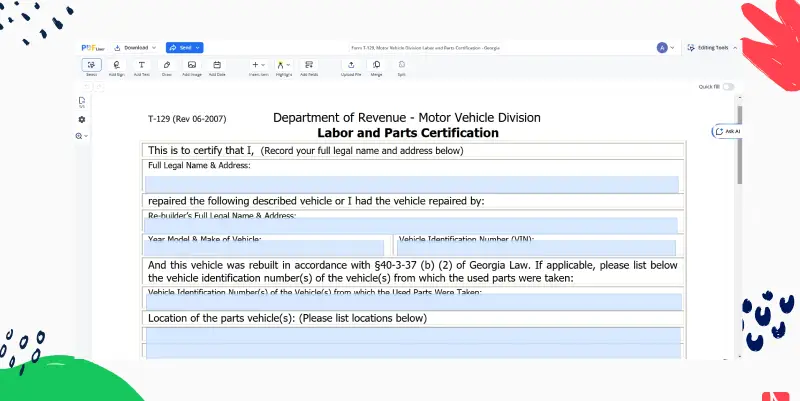Choose the Add Sign tool
The image size is (800, 401).
pos(116,65)
